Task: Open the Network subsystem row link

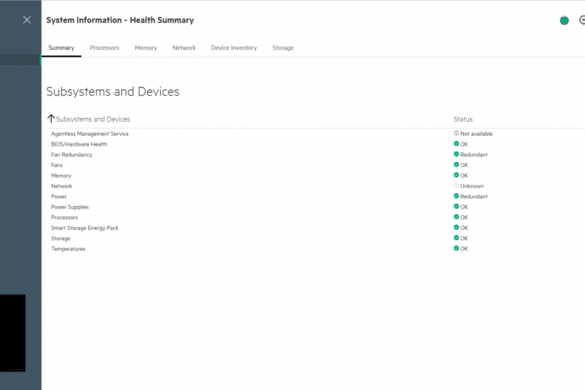Action: point(62,186)
